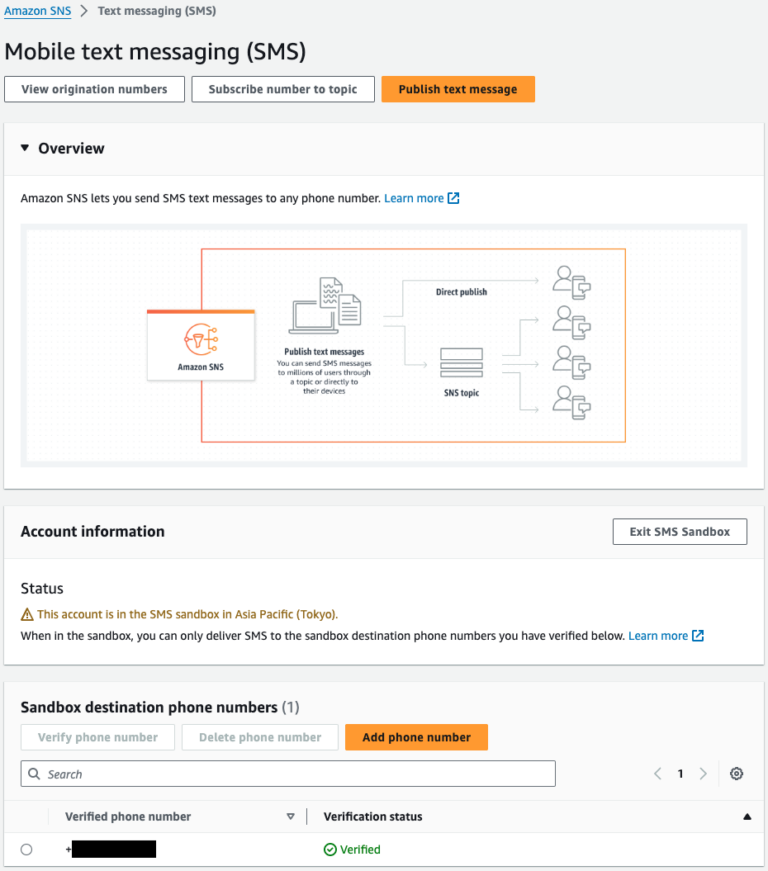Open the Amazon SNS breadcrumb
768x871 pixels.
pyautogui.click(x=38, y=11)
